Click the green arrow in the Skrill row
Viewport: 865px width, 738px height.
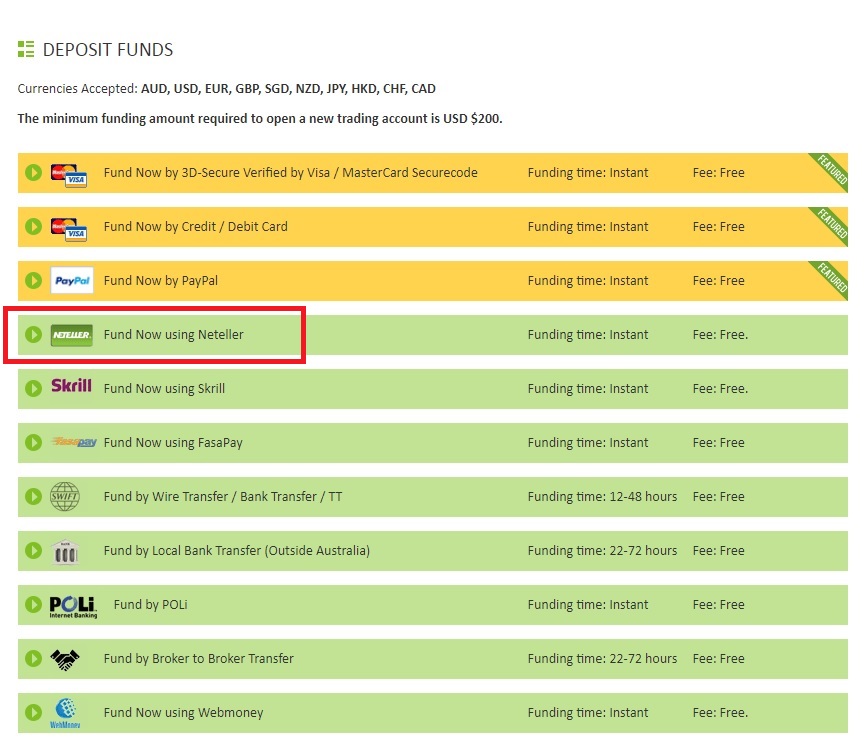pos(34,389)
